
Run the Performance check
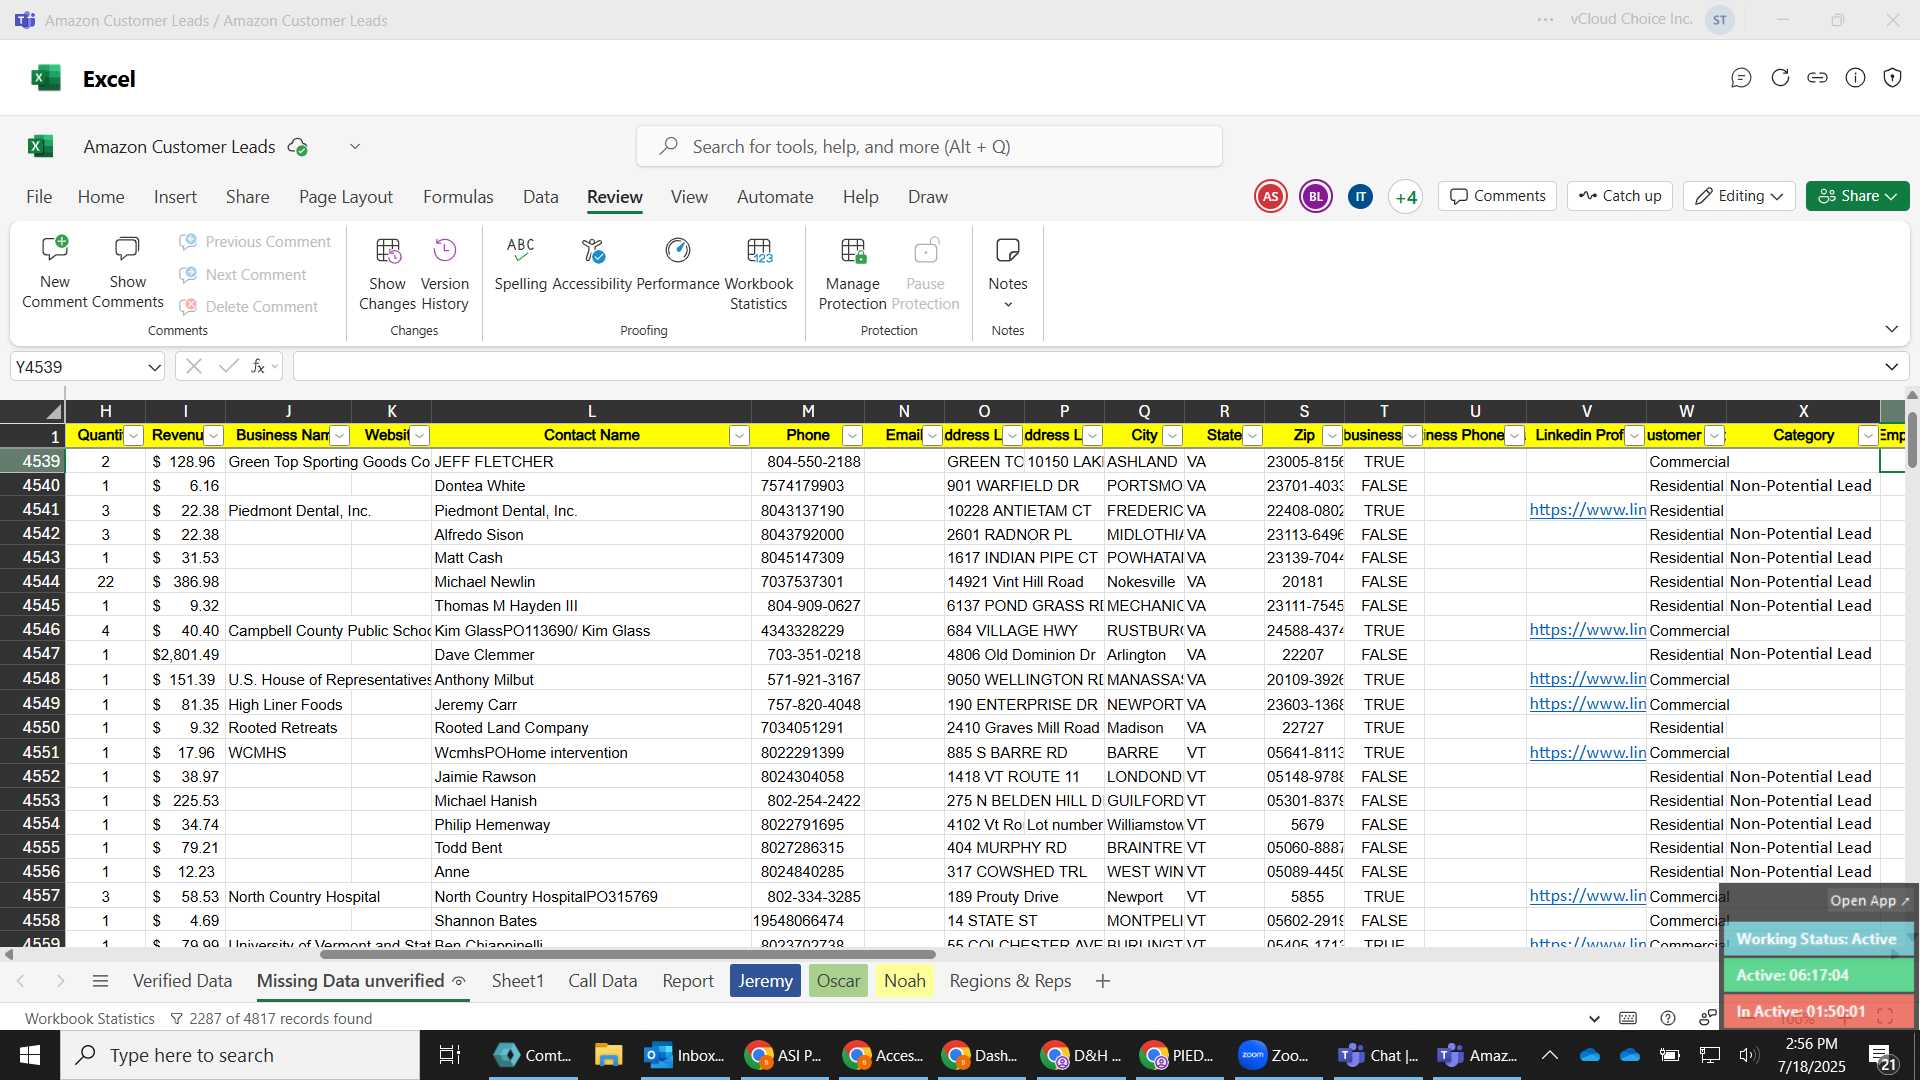[x=678, y=265]
